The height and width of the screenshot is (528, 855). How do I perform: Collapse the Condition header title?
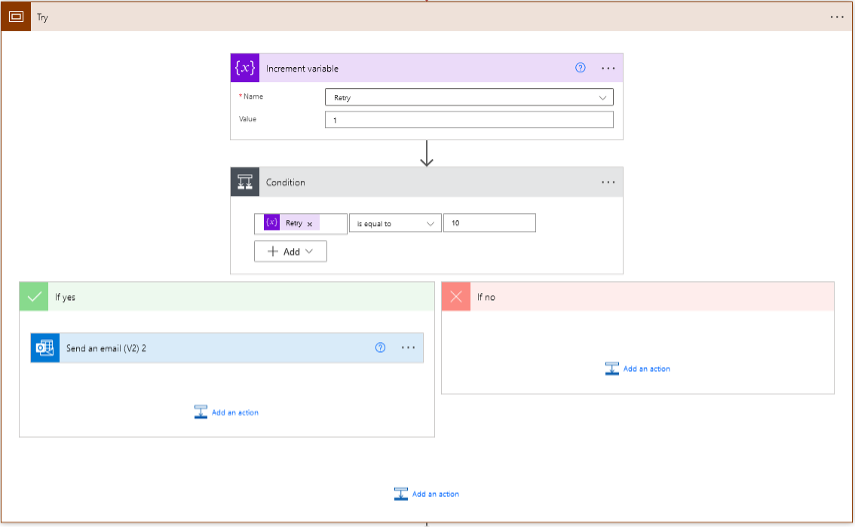click(x=285, y=182)
